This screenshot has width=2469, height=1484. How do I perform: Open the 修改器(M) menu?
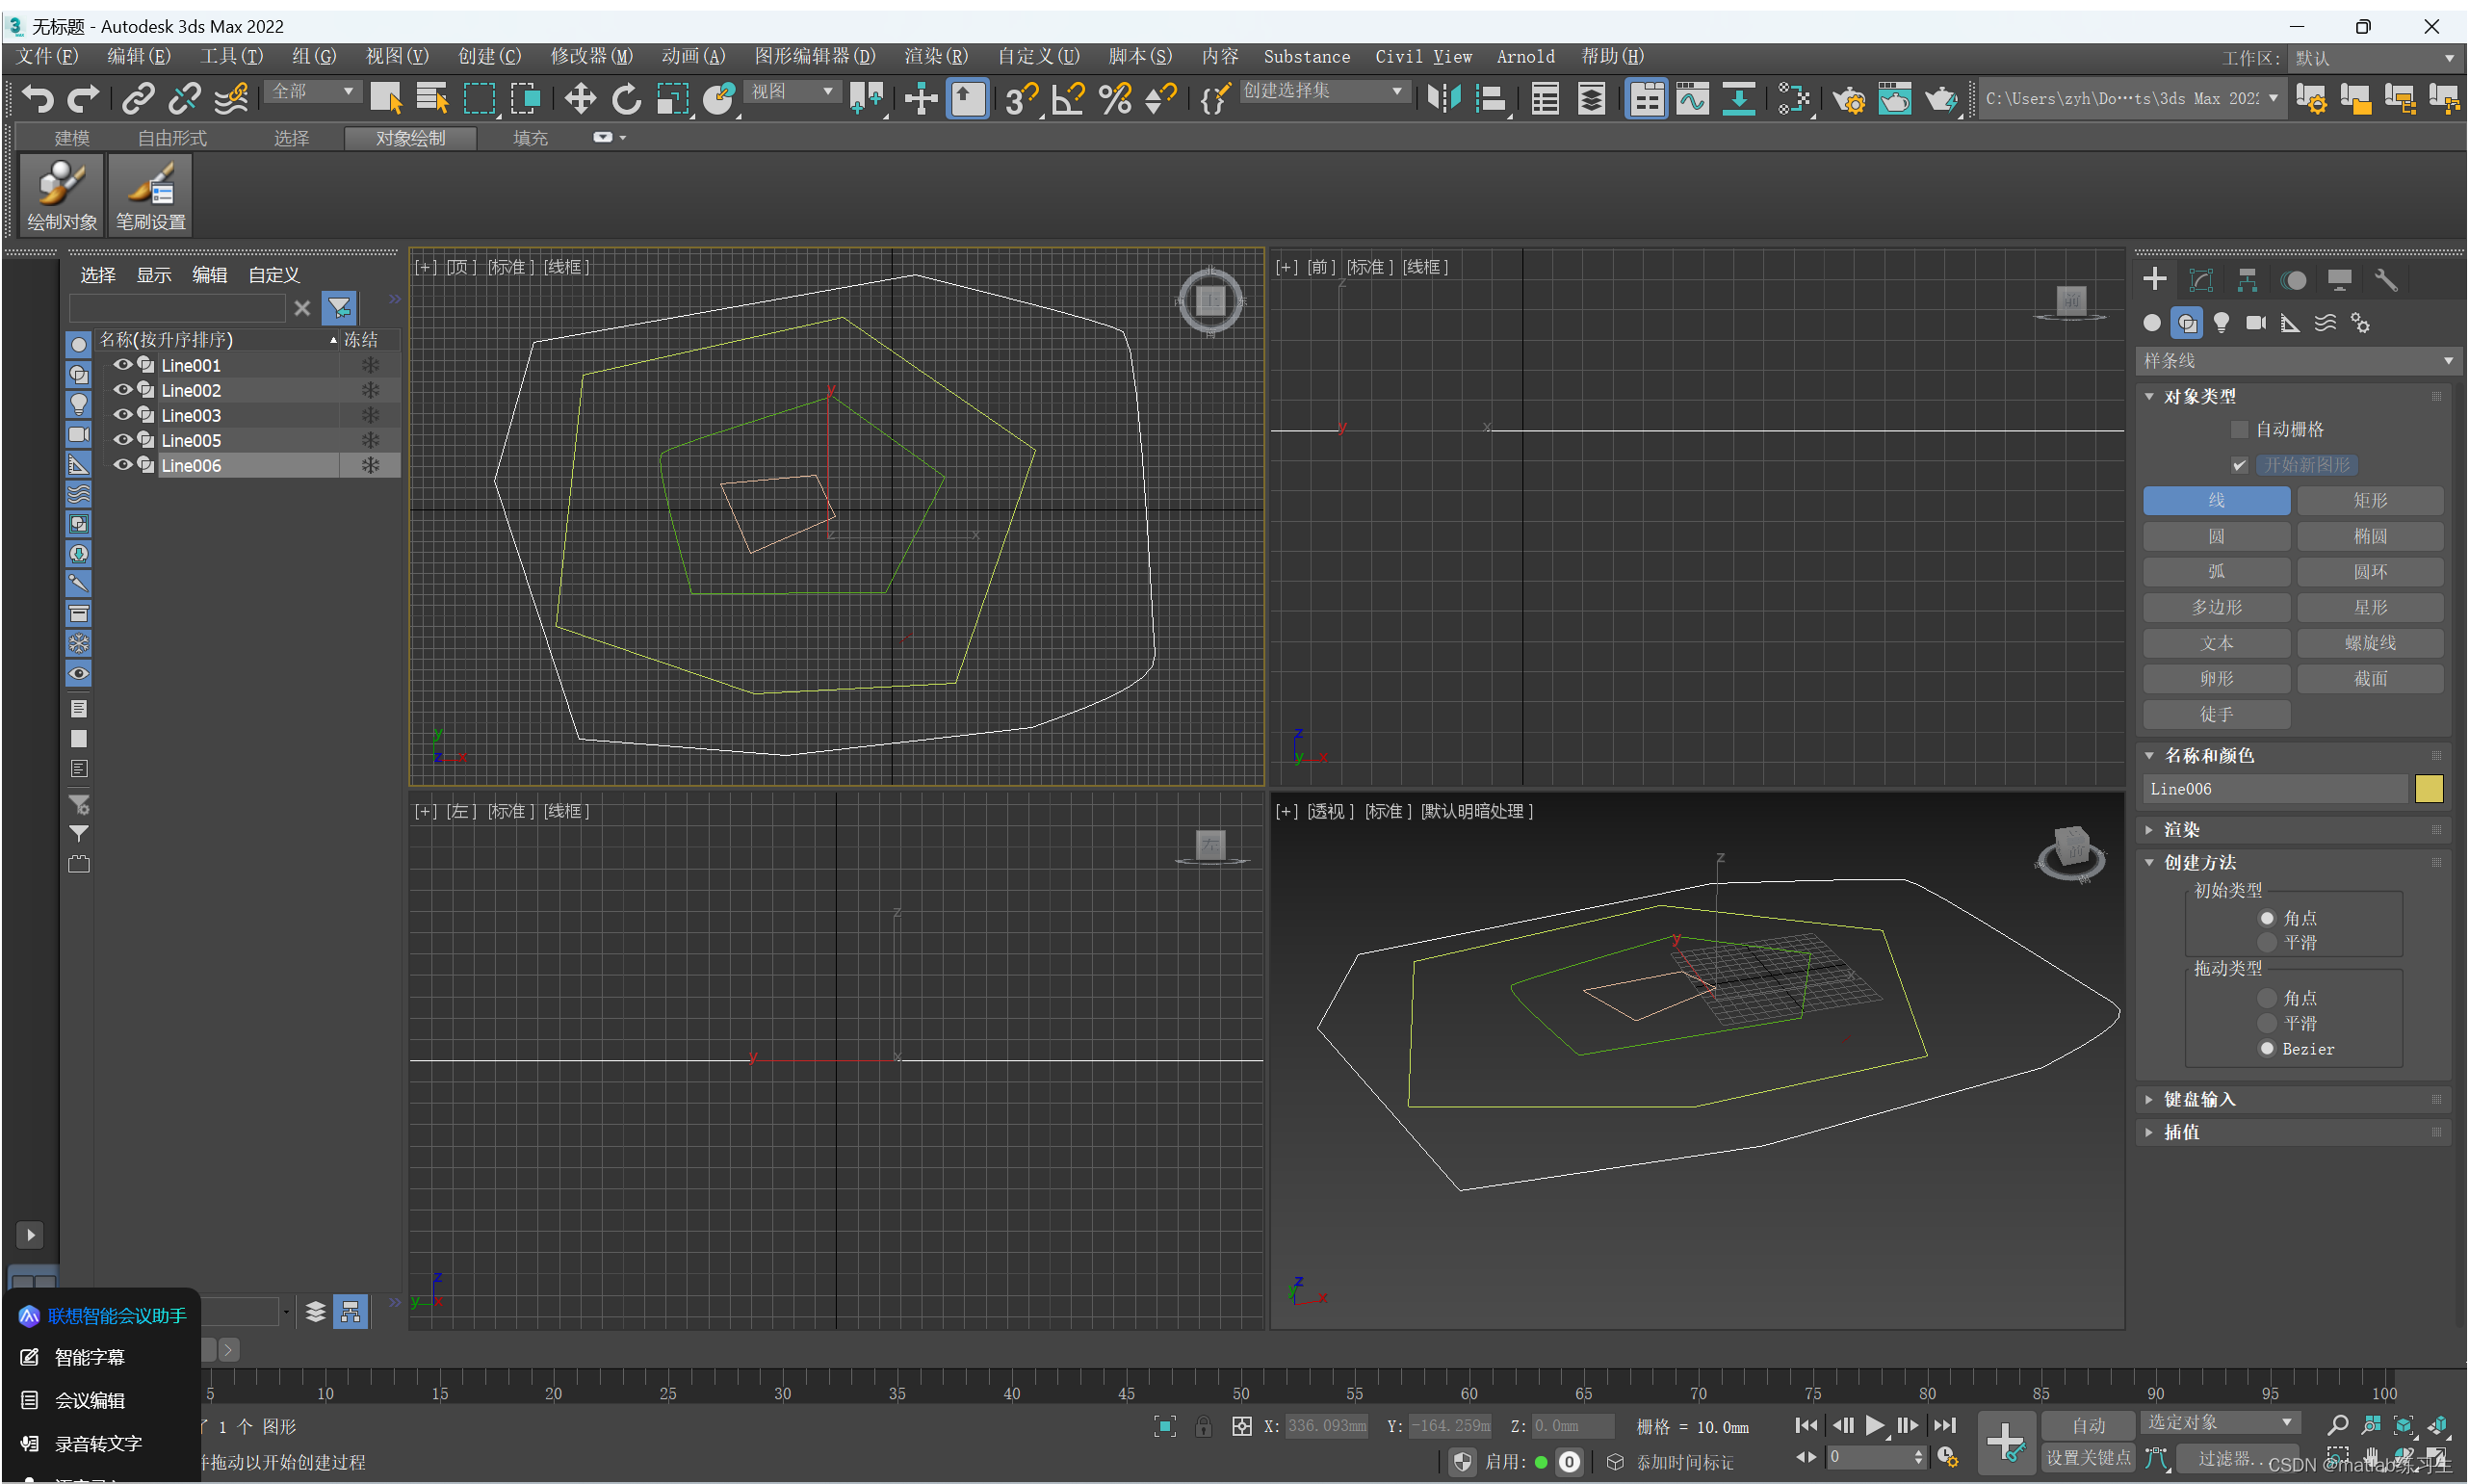pos(591,57)
